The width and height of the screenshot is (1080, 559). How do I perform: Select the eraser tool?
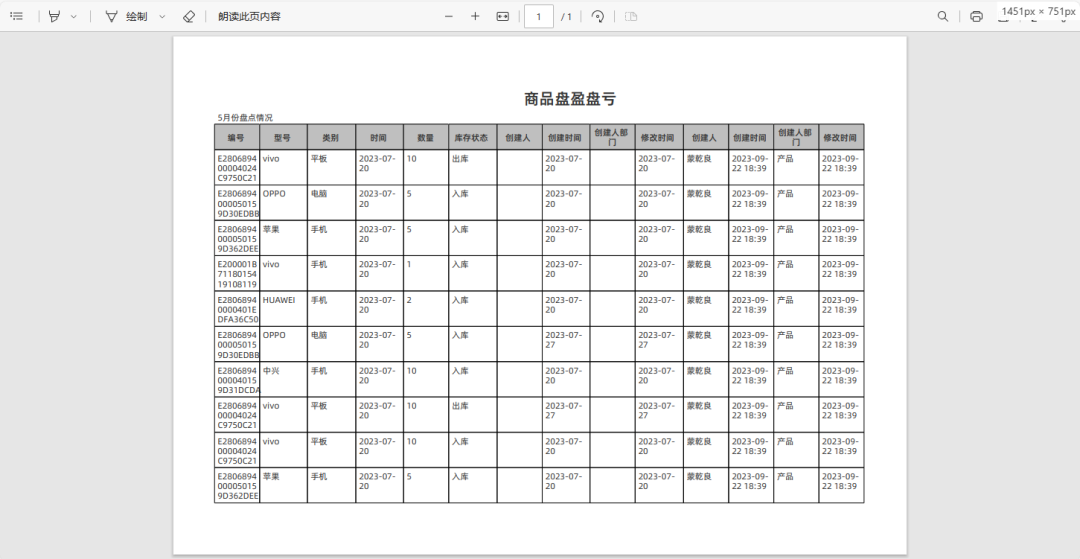(189, 16)
